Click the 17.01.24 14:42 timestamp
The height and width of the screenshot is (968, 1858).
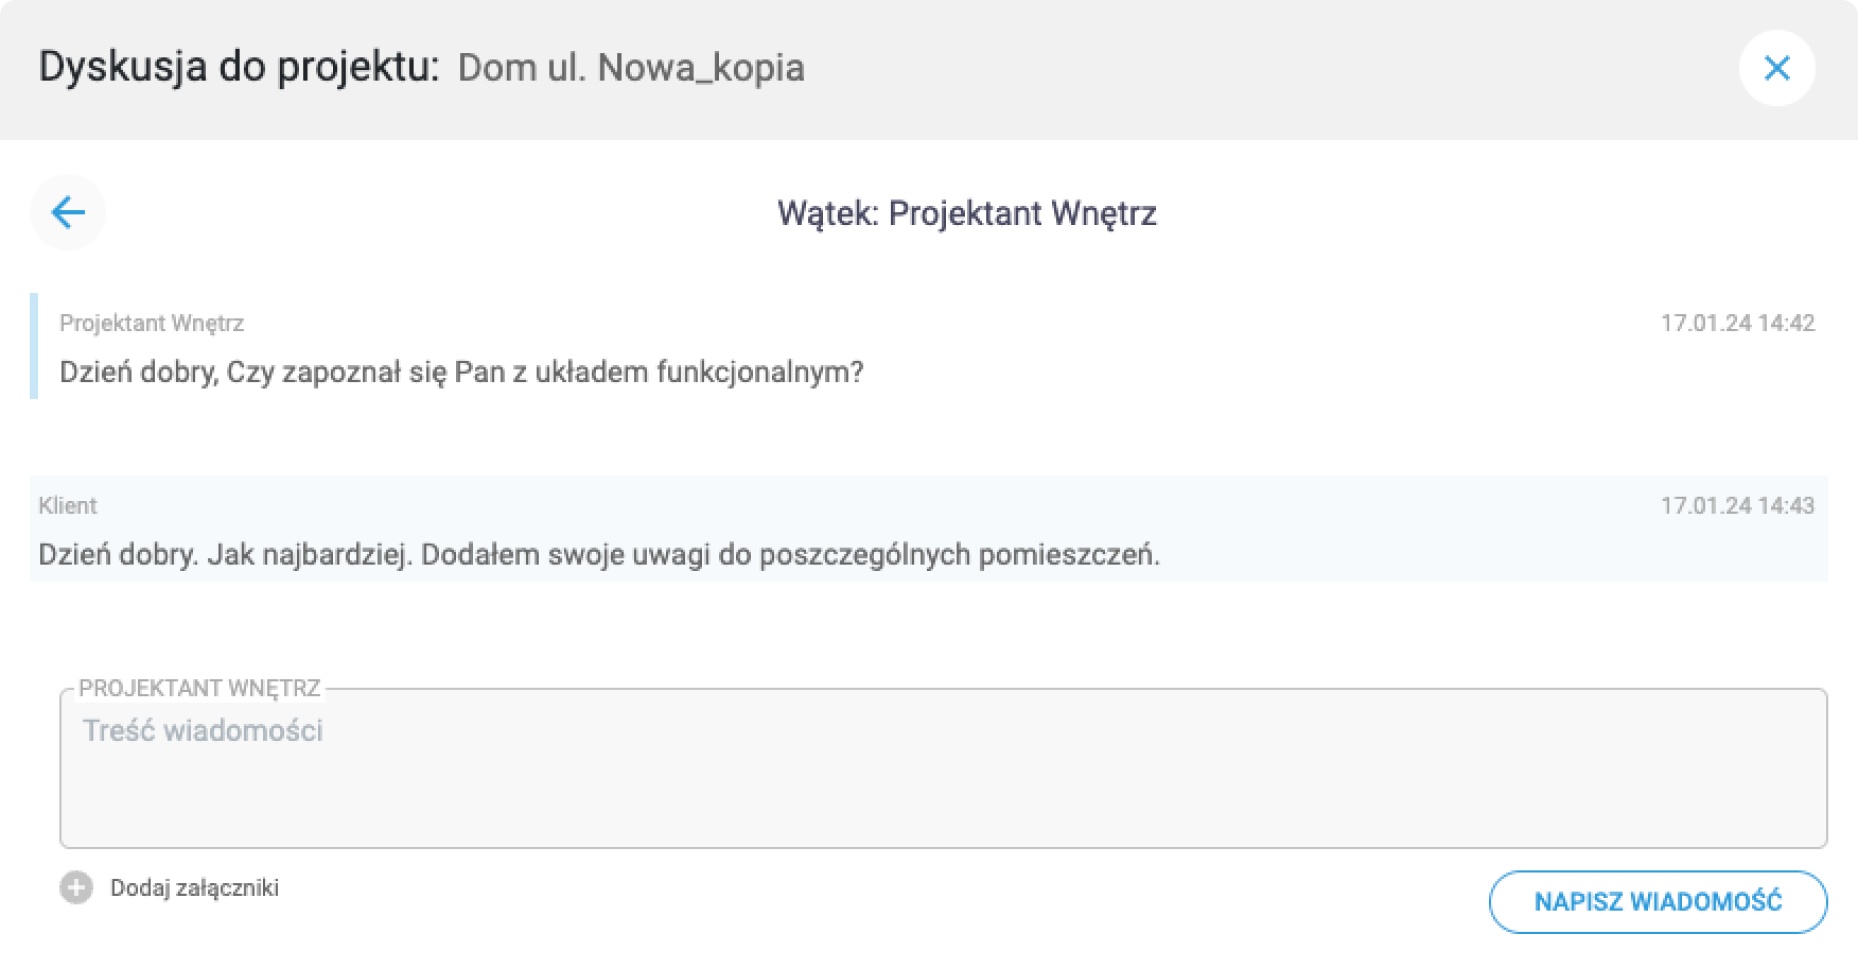pos(1737,323)
